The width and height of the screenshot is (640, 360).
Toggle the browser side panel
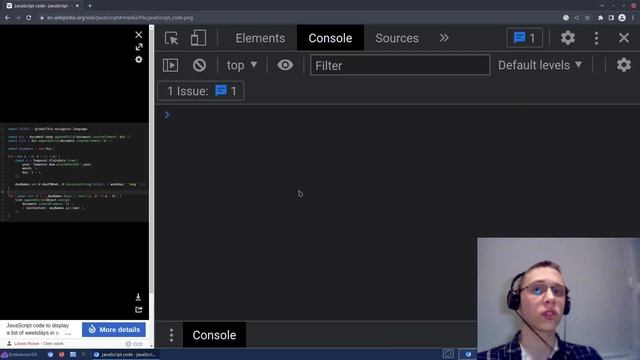coord(611,18)
